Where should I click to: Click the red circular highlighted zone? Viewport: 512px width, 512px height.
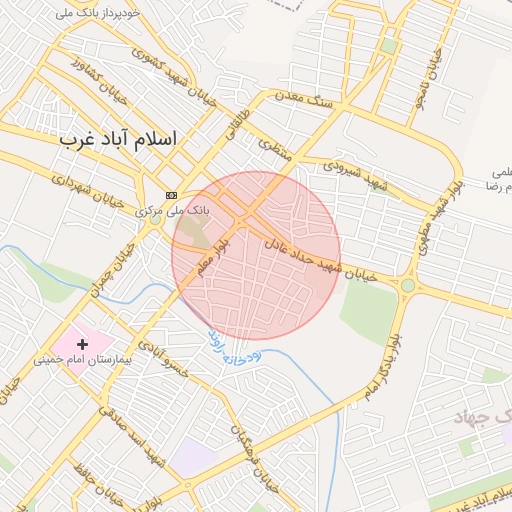coord(256,256)
